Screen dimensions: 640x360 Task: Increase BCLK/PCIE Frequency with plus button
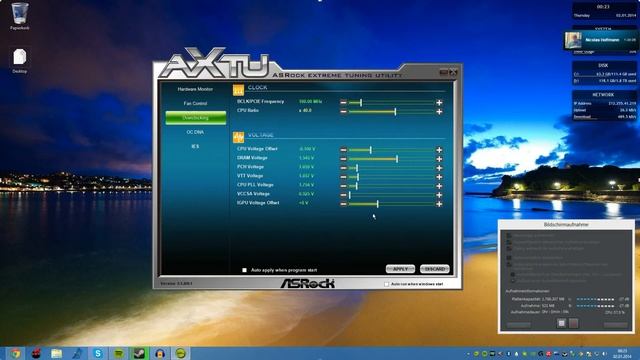point(439,102)
